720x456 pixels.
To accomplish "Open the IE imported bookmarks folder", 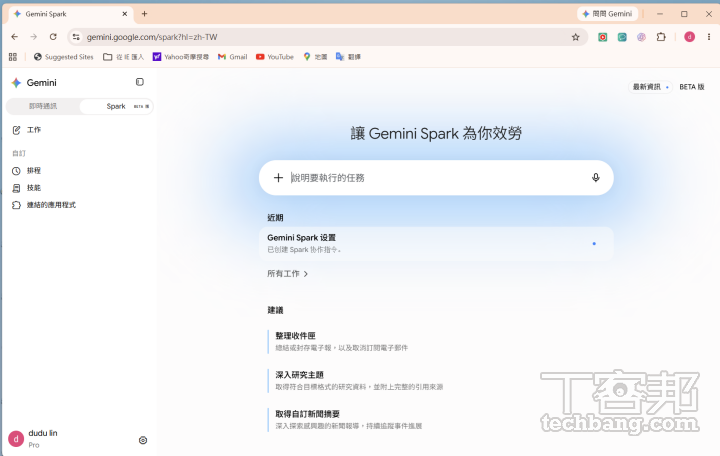I will (x=124, y=57).
